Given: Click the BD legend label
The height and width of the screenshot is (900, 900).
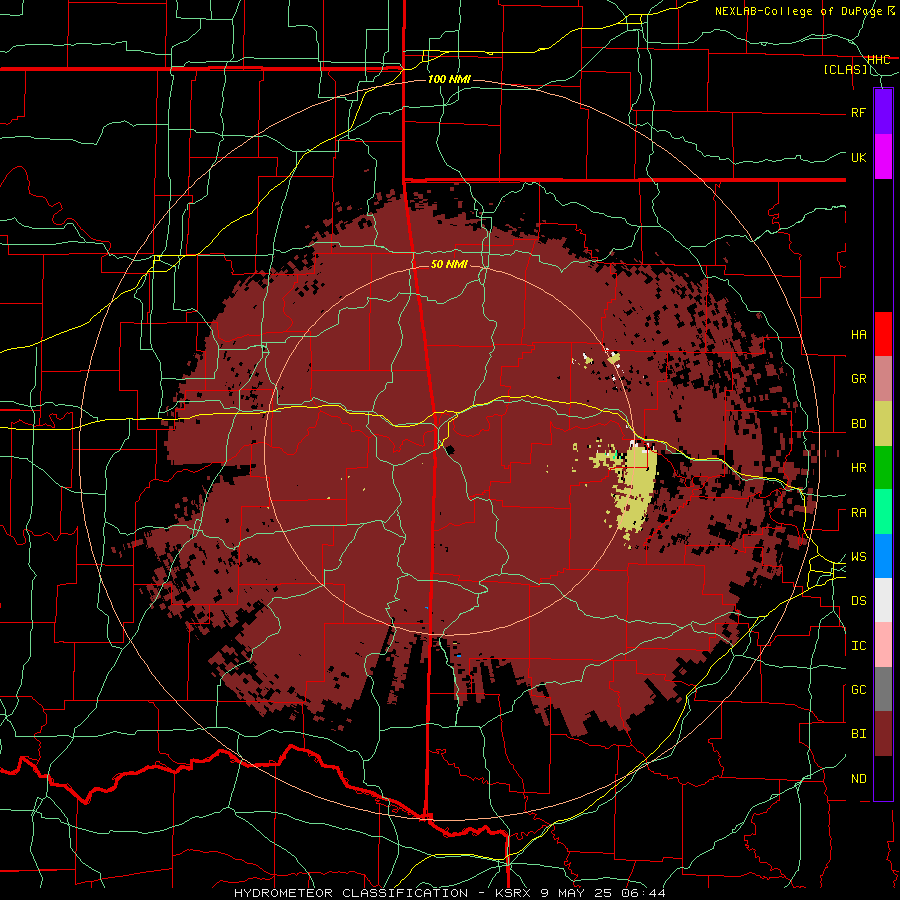Looking at the screenshot, I should [x=858, y=424].
